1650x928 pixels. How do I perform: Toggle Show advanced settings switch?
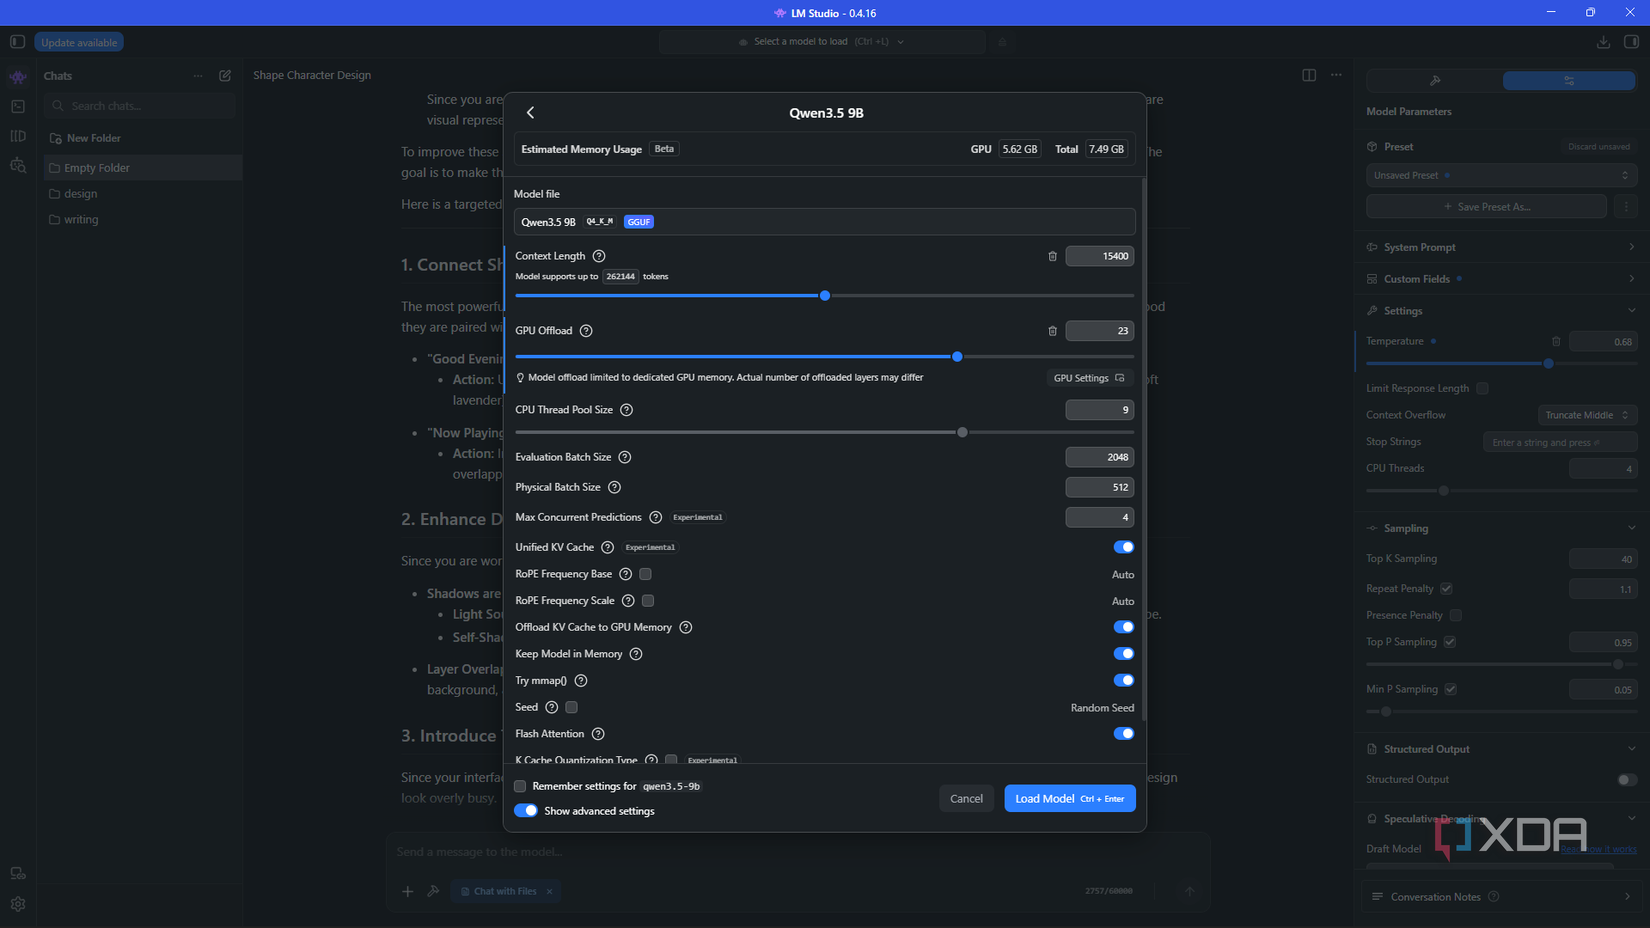point(526,811)
